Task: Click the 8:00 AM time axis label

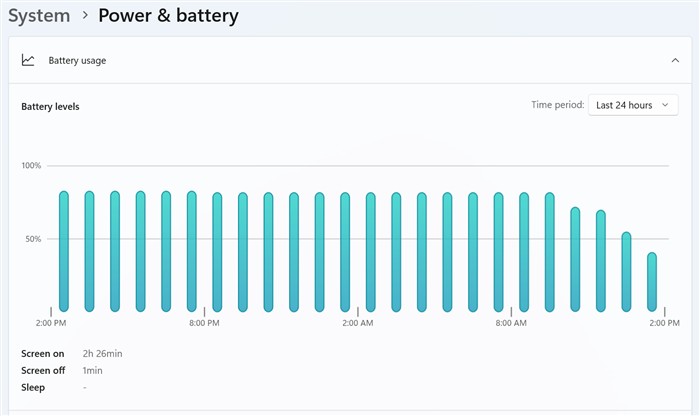Action: pos(511,323)
